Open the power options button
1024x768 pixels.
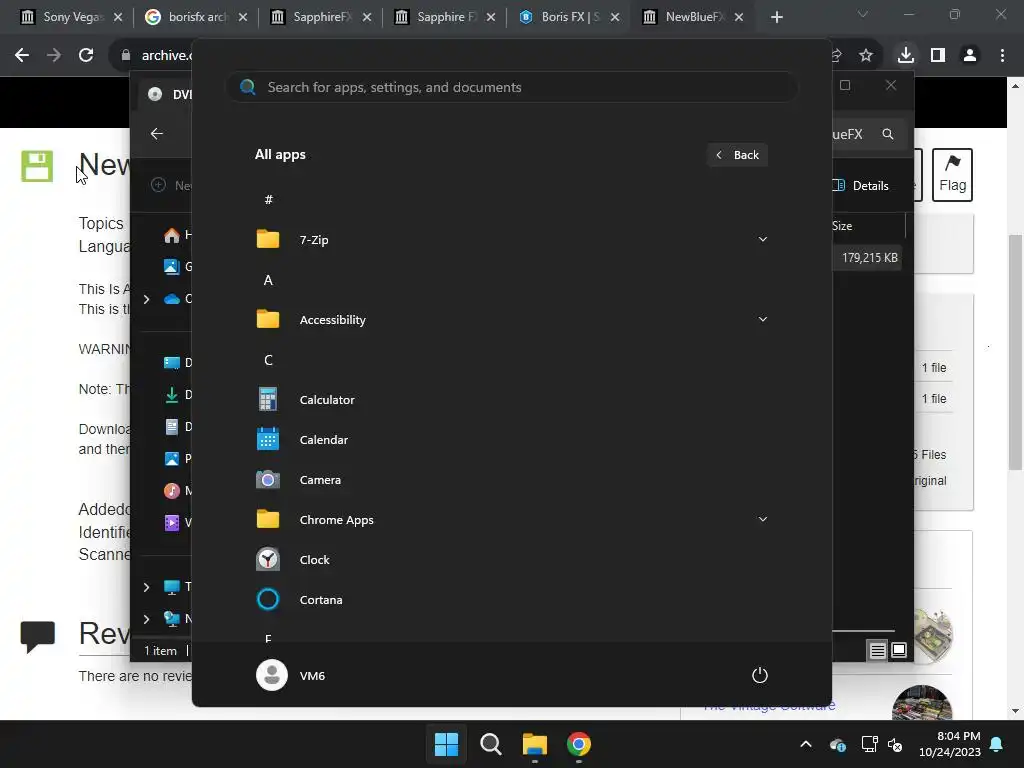[x=760, y=675]
